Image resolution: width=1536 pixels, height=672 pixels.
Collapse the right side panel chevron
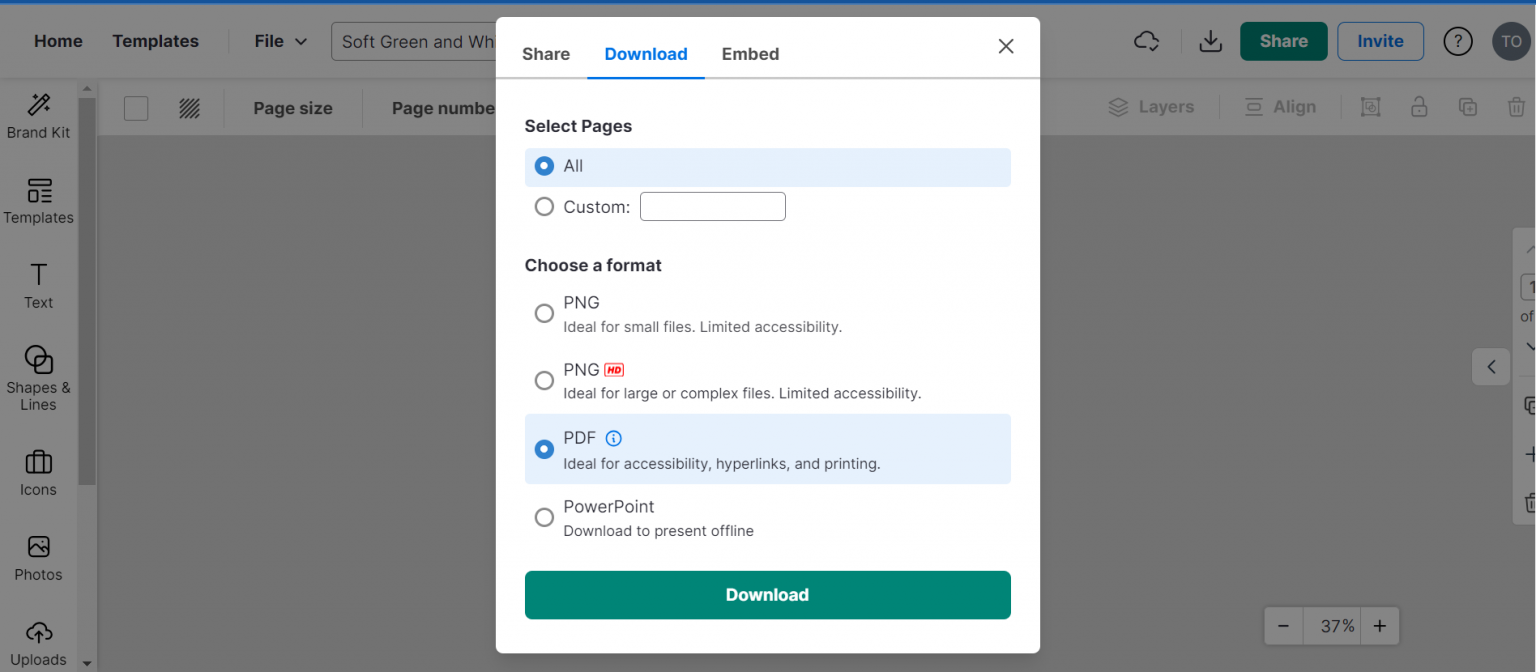[x=1491, y=367]
